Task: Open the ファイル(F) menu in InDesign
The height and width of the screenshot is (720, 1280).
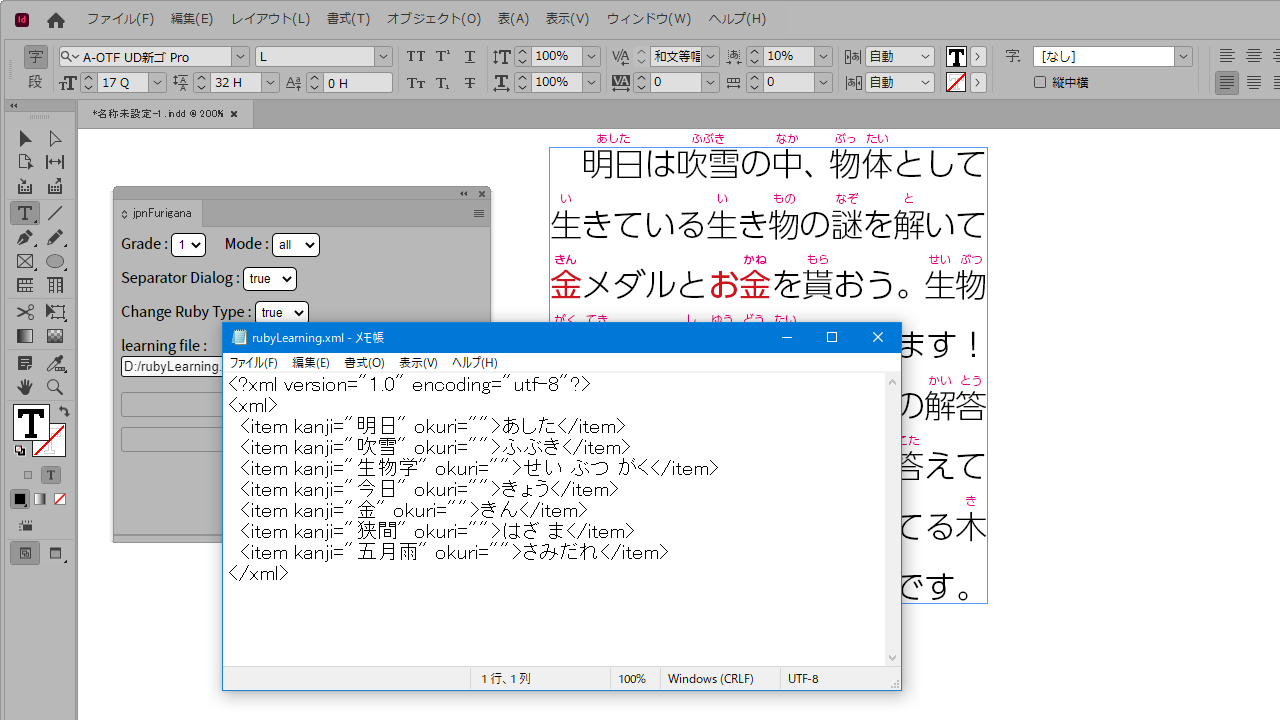Action: coord(120,19)
